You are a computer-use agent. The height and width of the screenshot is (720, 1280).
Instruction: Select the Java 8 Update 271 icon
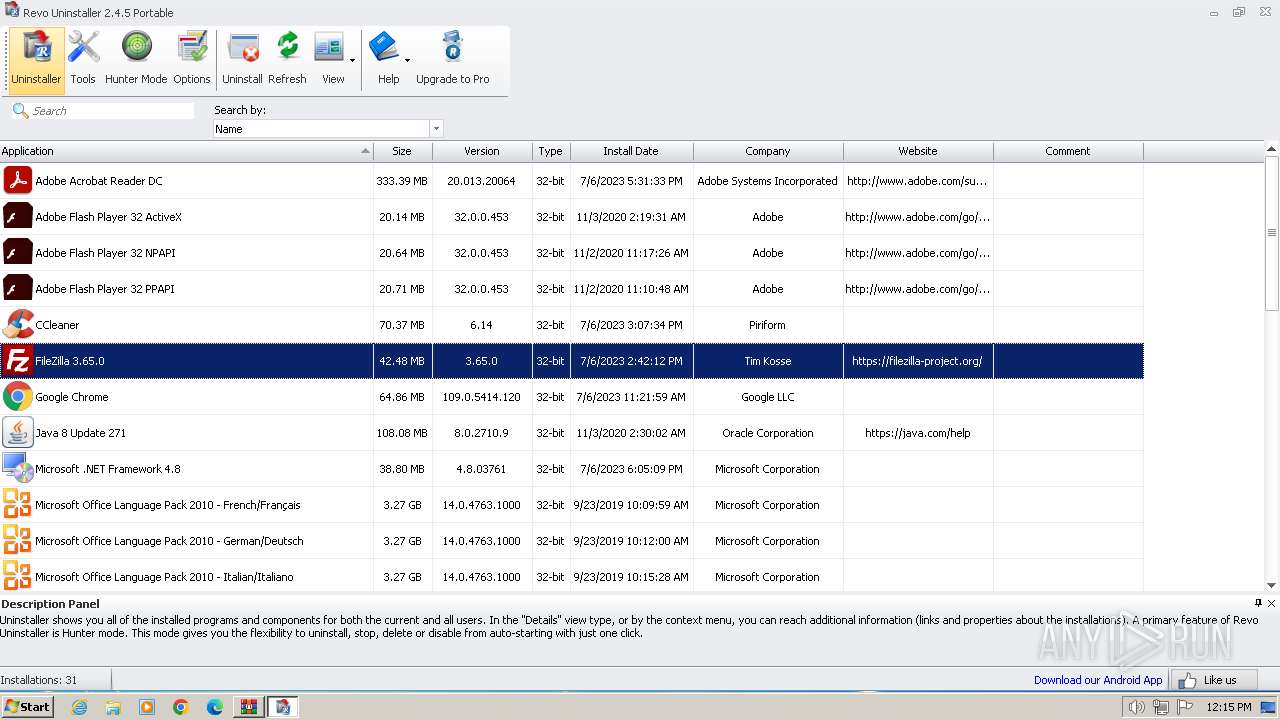[x=17, y=433]
